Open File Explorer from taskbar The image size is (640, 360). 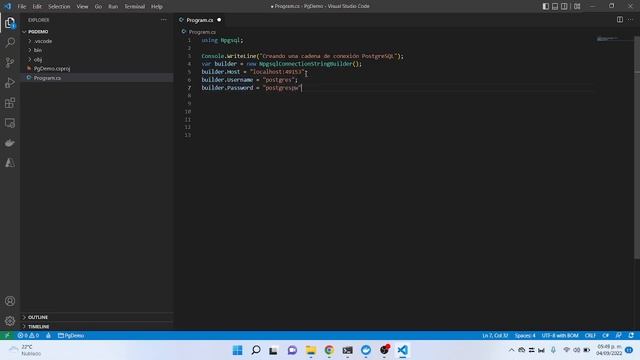[311, 350]
